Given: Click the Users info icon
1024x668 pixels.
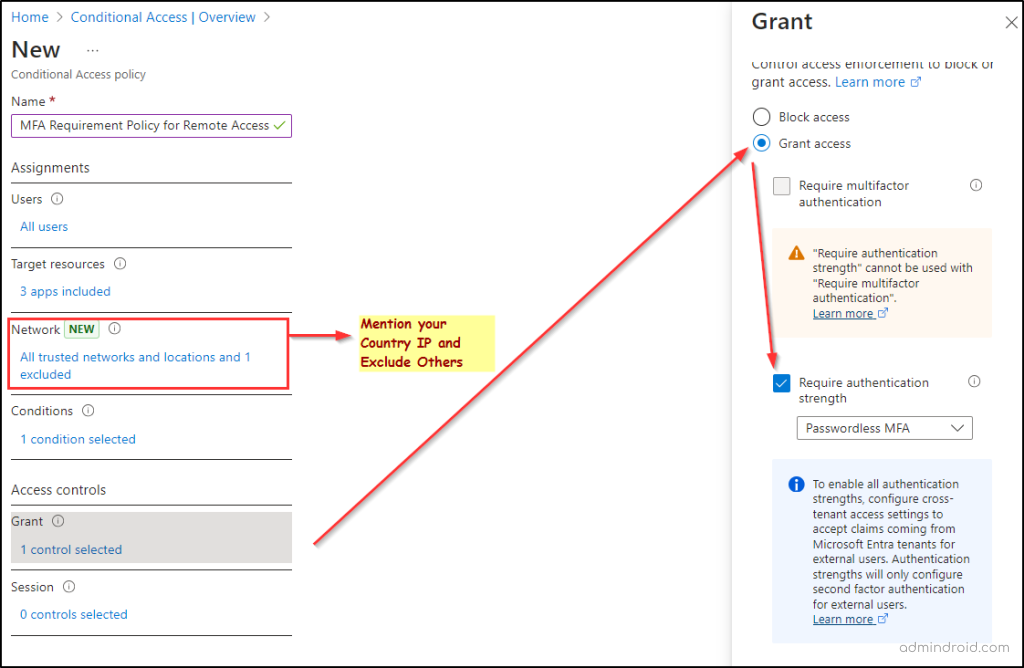Looking at the screenshot, I should click(57, 199).
